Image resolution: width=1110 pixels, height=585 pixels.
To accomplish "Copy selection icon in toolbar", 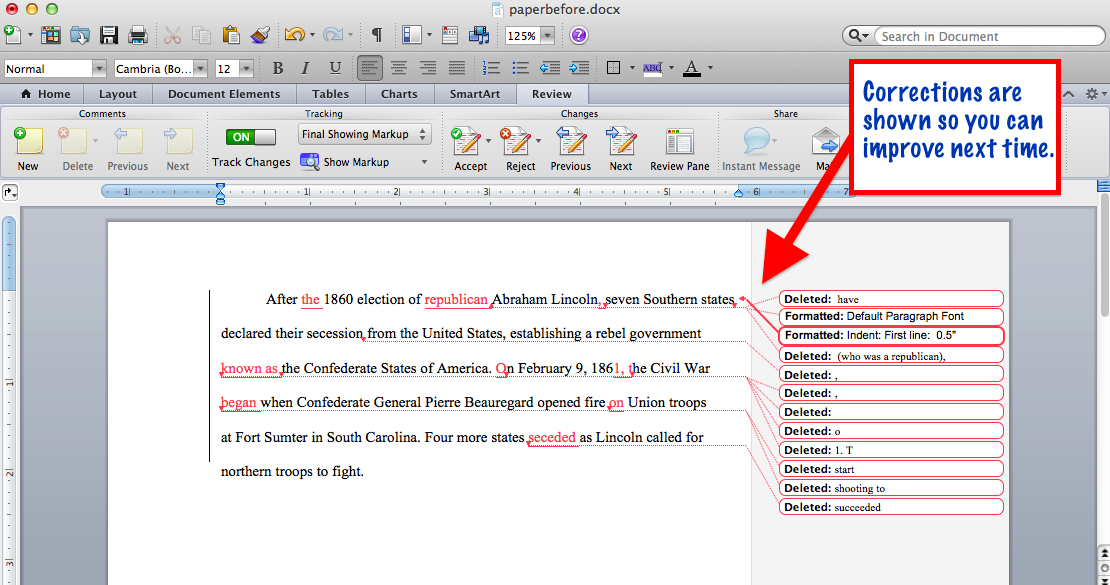I will click(201, 35).
